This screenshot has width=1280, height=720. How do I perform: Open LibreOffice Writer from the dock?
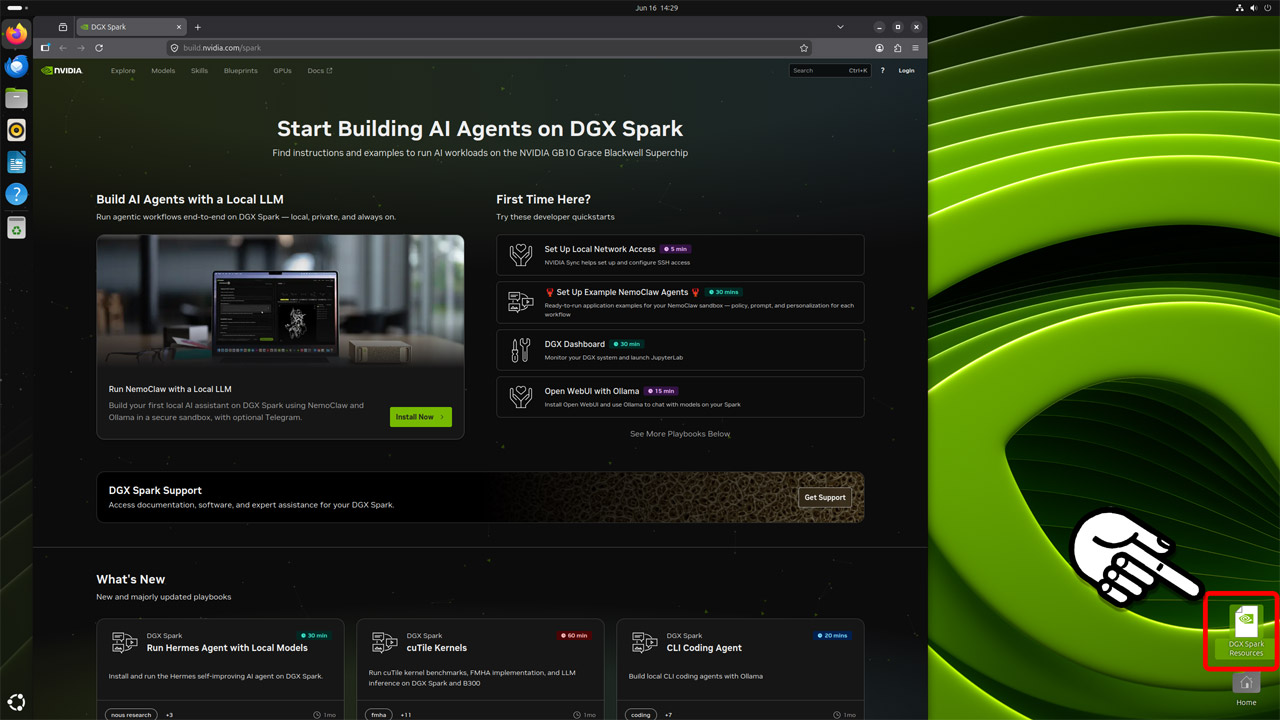(x=16, y=162)
